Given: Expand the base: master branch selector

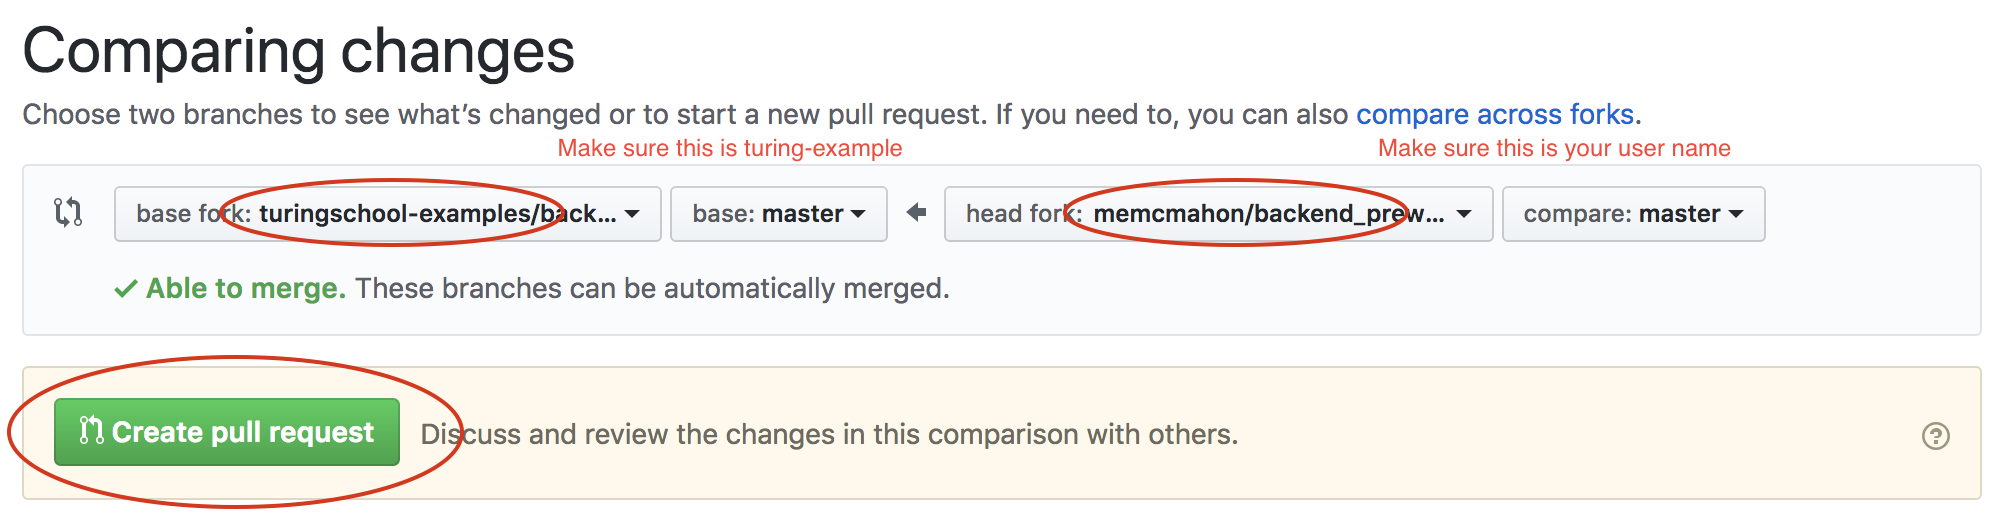Looking at the screenshot, I should pyautogui.click(x=779, y=214).
